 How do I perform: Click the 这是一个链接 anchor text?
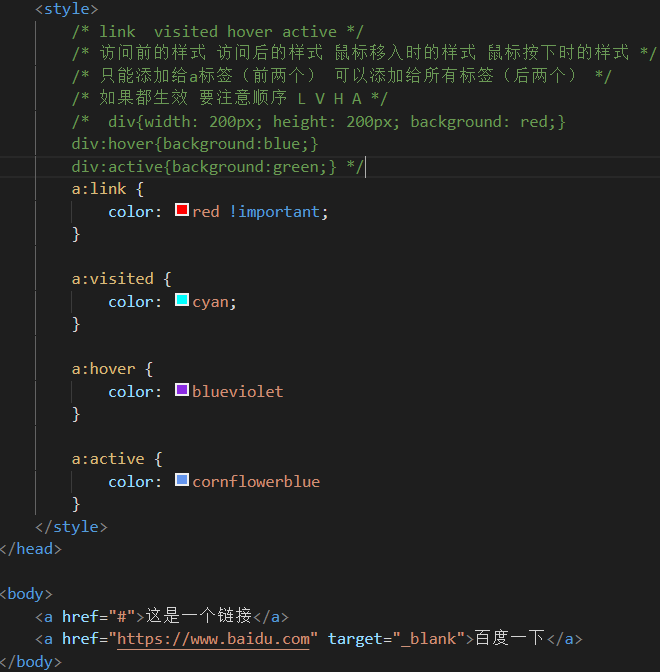(x=199, y=616)
